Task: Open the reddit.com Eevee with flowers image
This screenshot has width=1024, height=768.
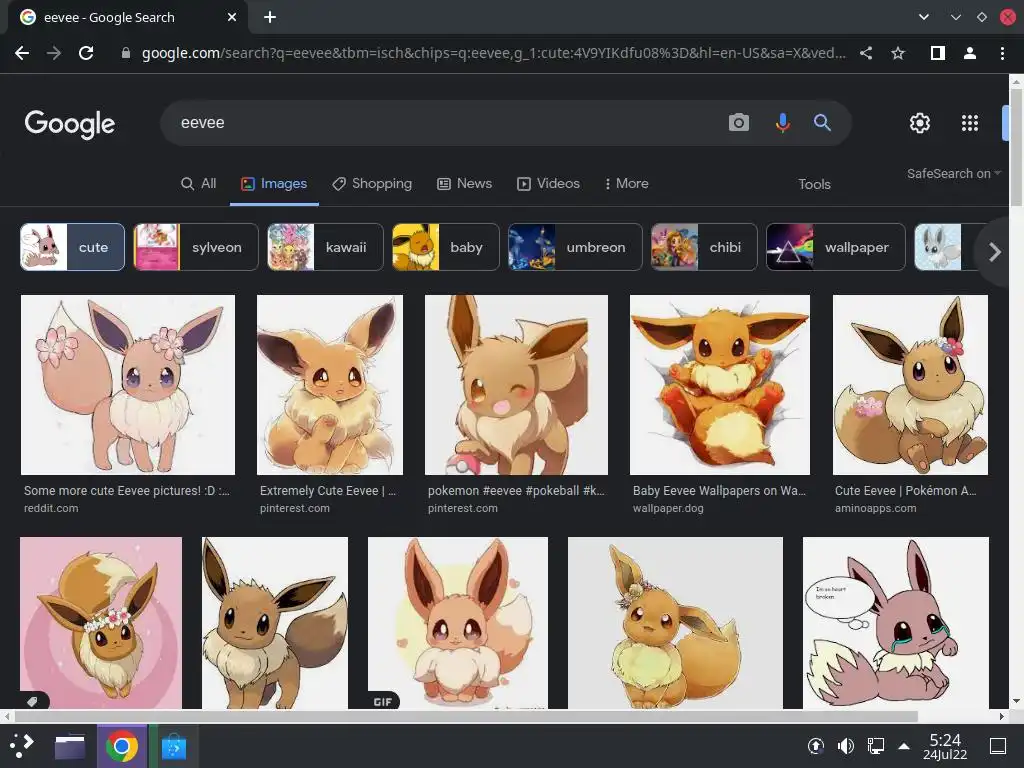Action: 128,385
